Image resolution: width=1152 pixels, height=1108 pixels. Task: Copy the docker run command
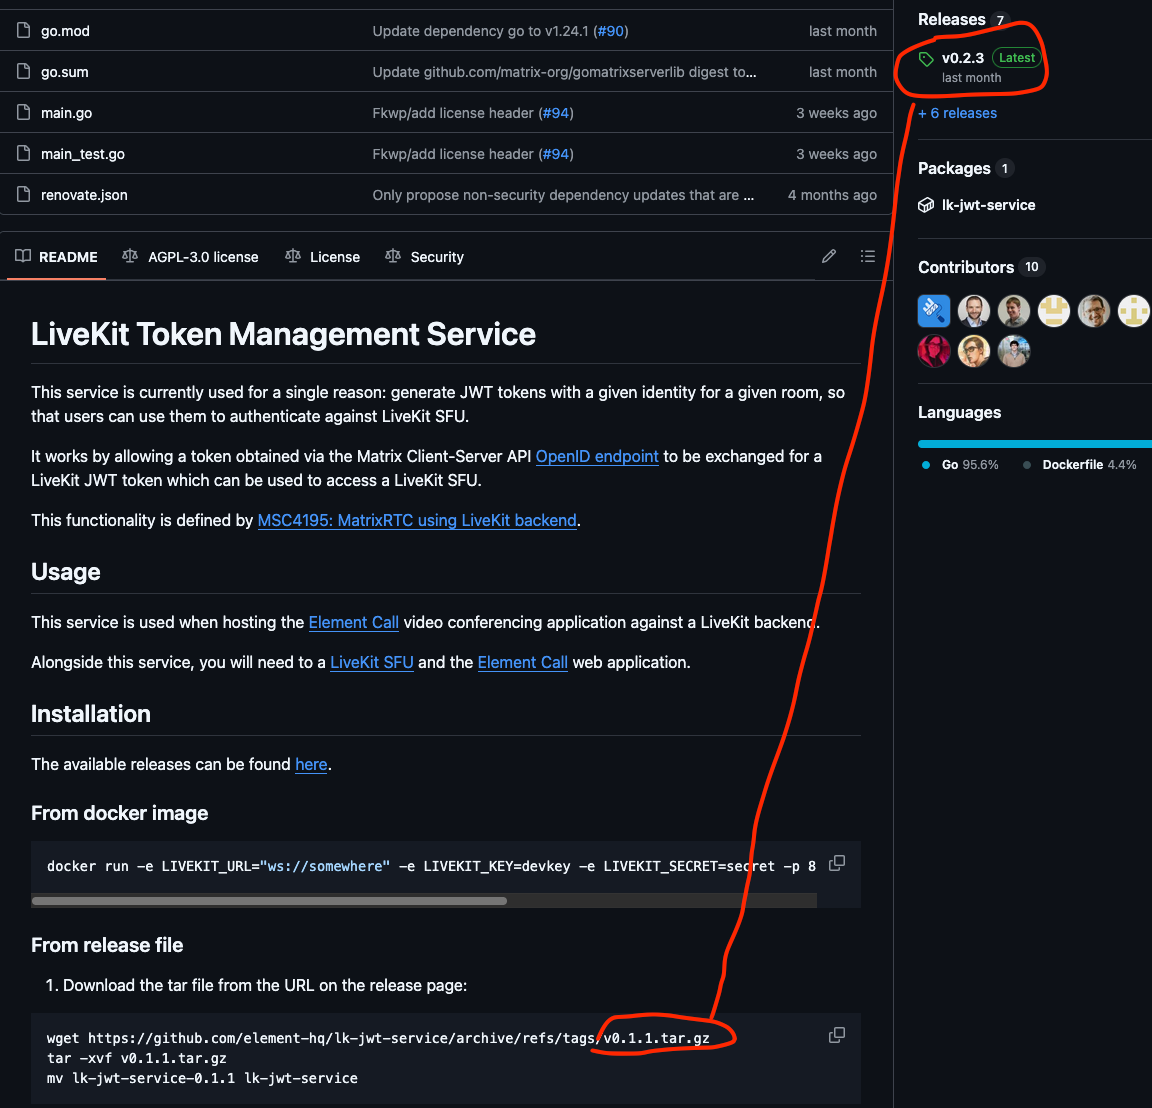pyautogui.click(x=837, y=863)
